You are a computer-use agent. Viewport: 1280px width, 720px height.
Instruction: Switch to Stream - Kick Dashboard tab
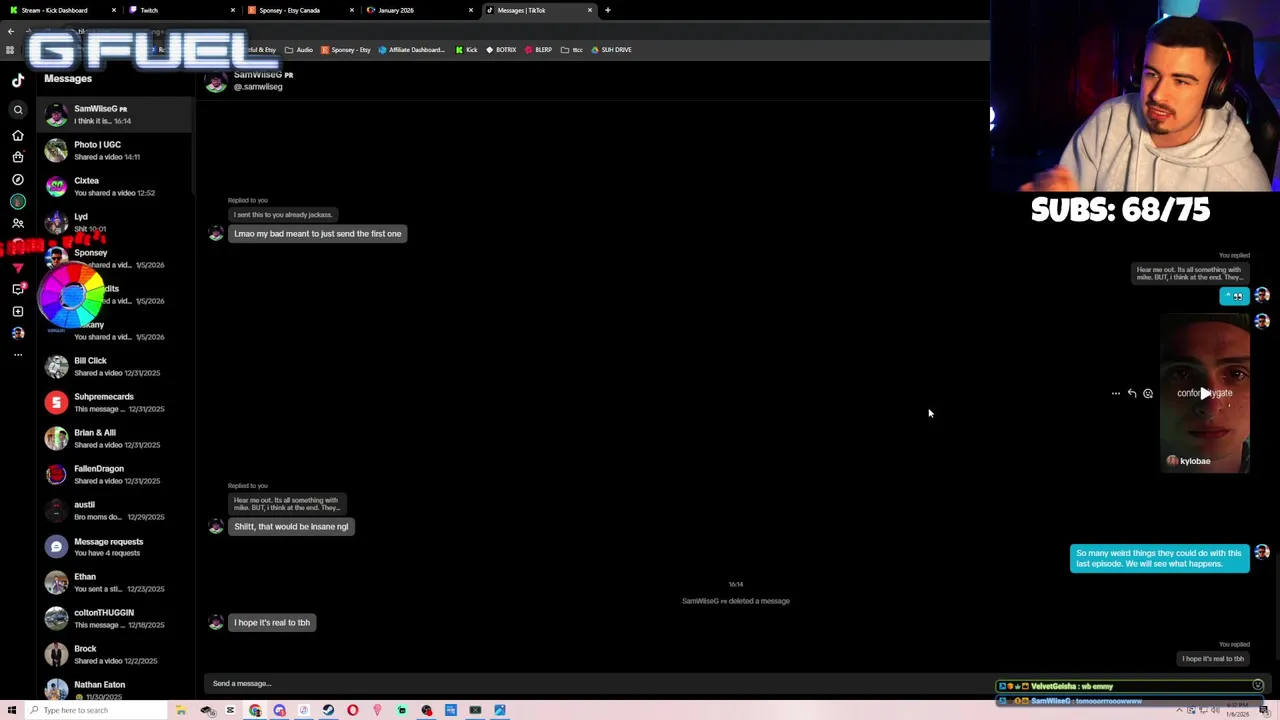[60, 10]
